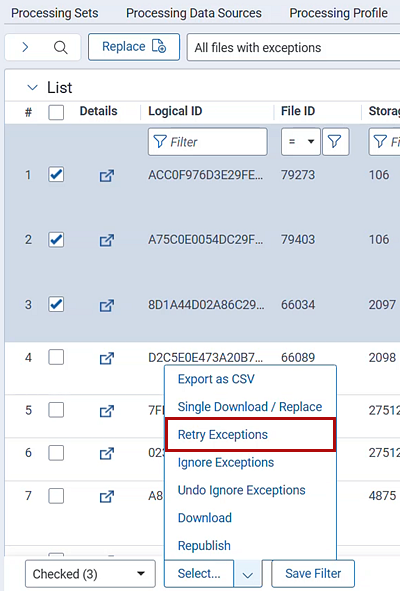Click File ID 66034 cell
The image size is (400, 591).
(298, 305)
